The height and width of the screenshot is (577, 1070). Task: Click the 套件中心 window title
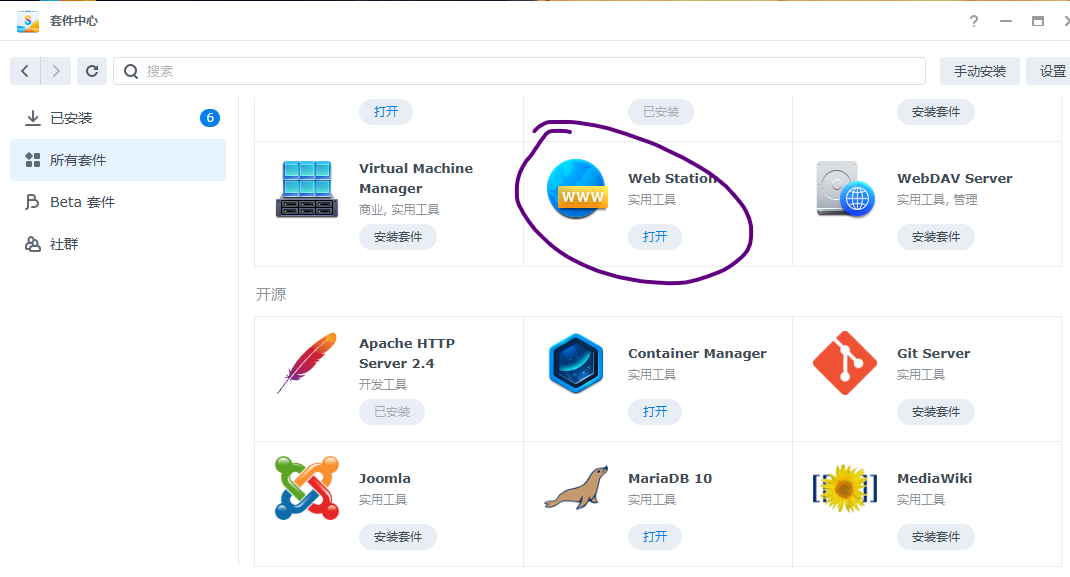(x=74, y=21)
